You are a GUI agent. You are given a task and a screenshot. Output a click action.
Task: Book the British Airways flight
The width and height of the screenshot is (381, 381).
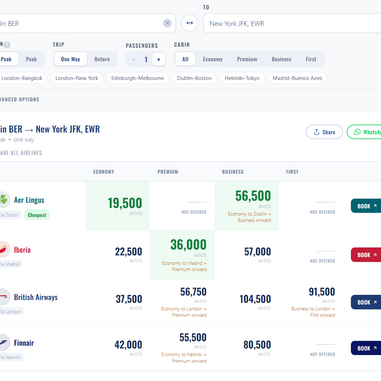tap(366, 302)
